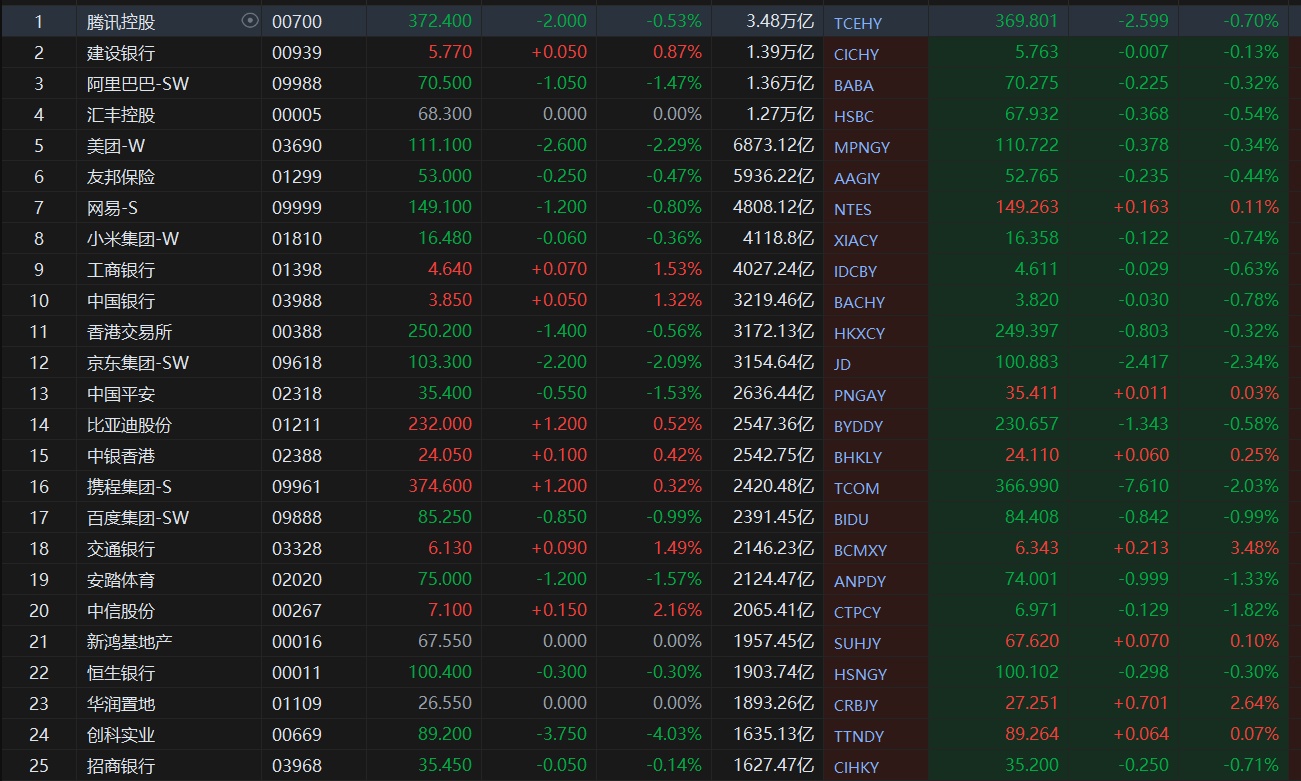Click the circle icon beside 腾讯控股
Screen dimensions: 1301x781
(x=250, y=21)
